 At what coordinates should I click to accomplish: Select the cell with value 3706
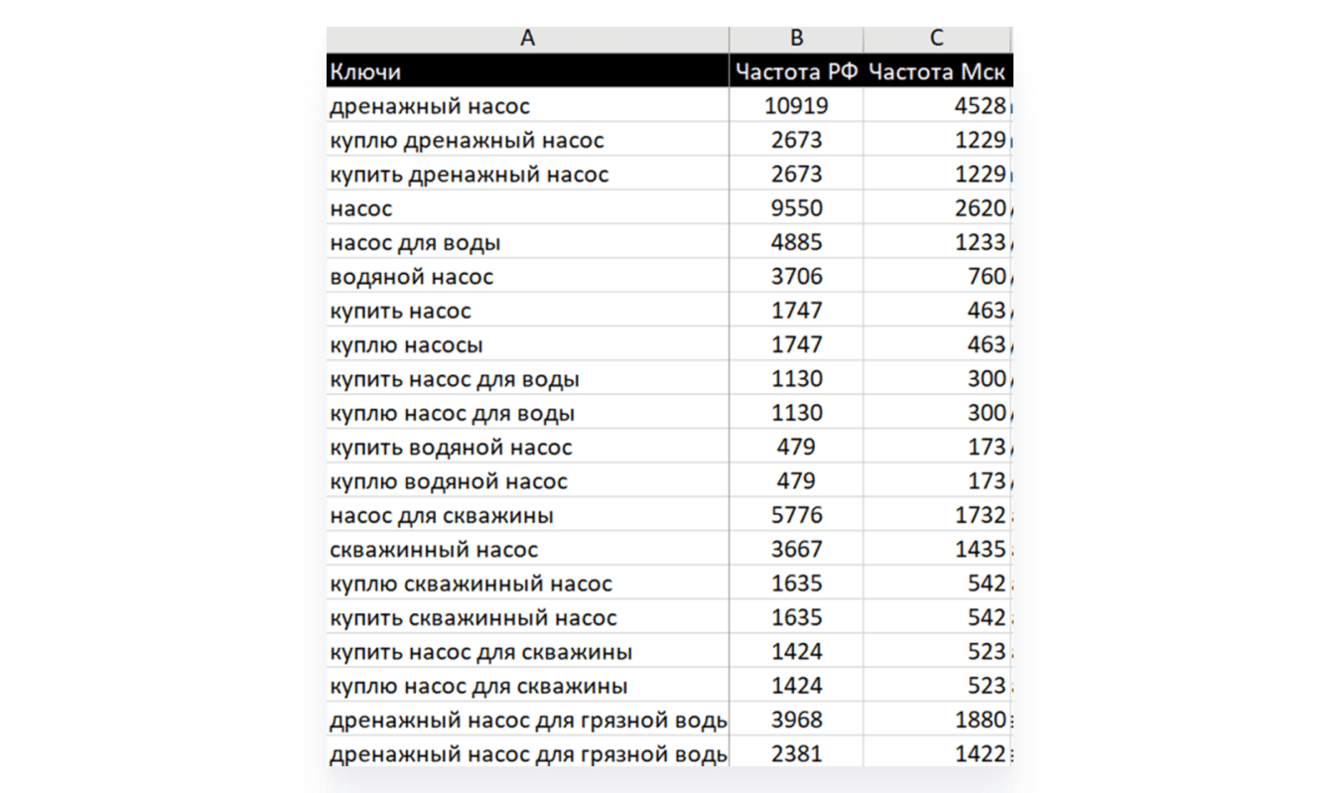[x=796, y=277]
